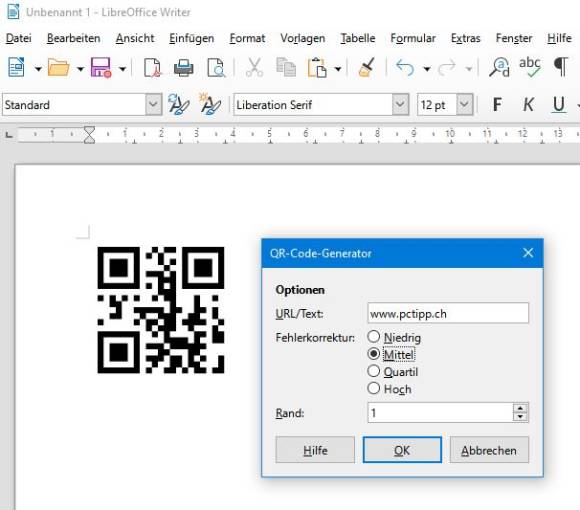Viewport: 580px width, 510px height.
Task: Expand the Liberation Serif font dropdown
Action: coord(400,104)
